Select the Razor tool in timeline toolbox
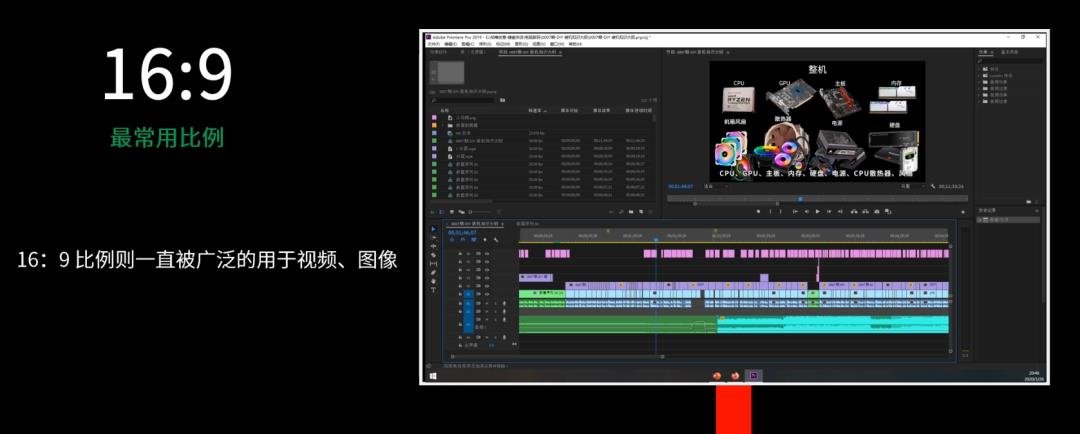The width and height of the screenshot is (1080, 434). coord(433,255)
